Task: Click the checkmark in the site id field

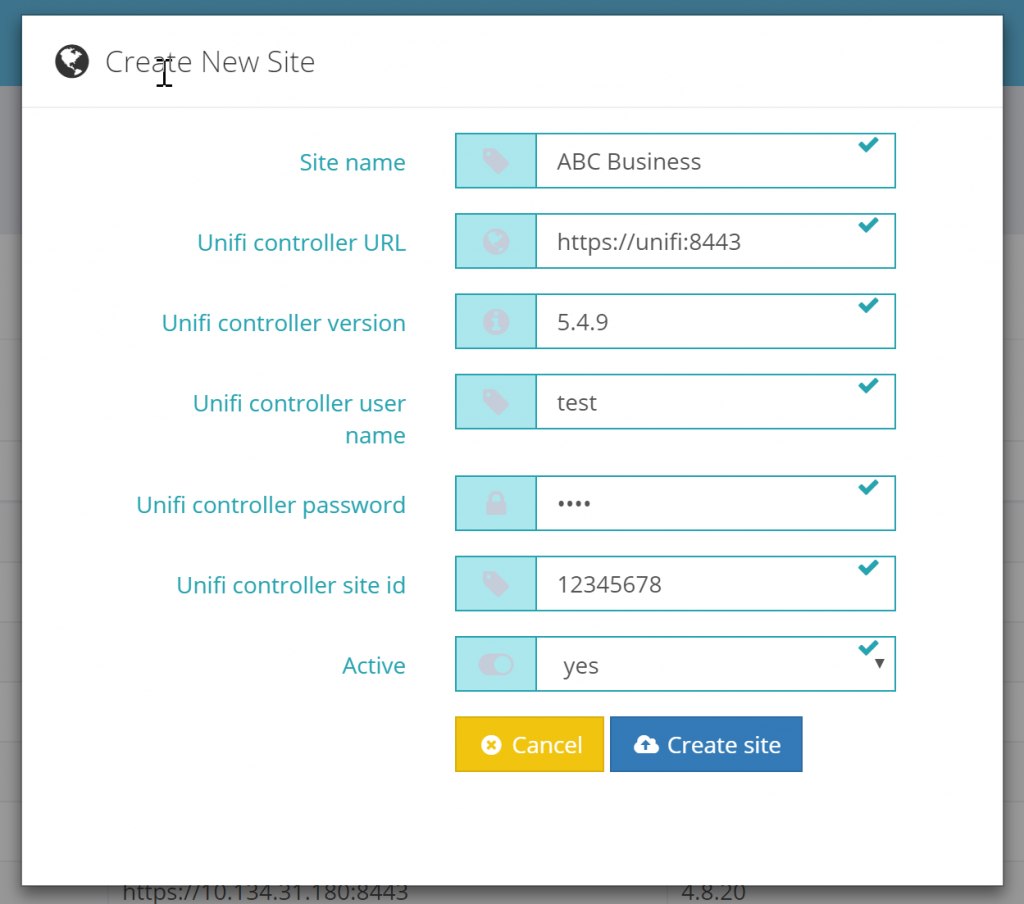Action: [868, 568]
